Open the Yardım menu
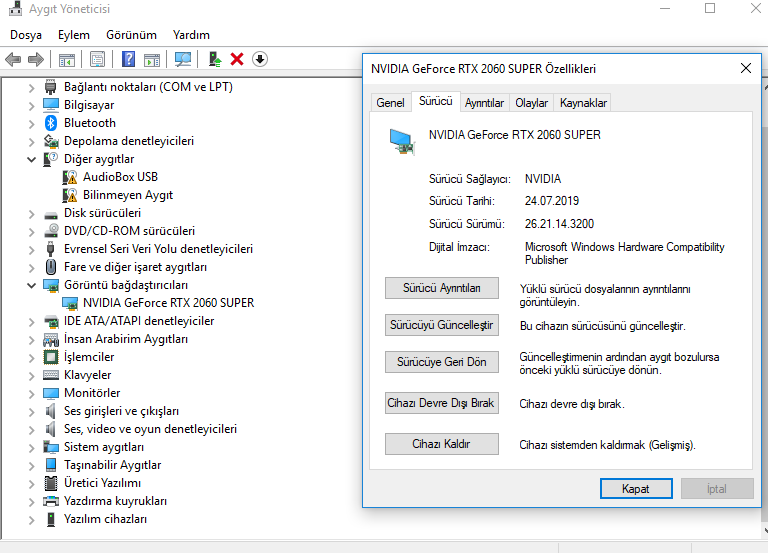768x553 pixels. pos(191,35)
